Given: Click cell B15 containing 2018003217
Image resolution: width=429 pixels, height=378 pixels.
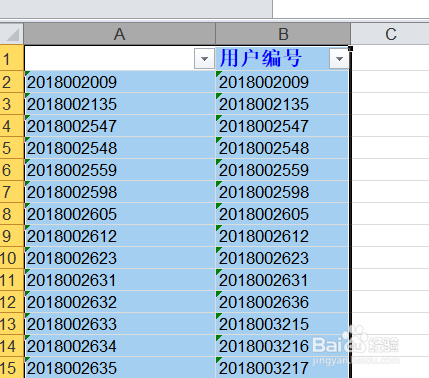Looking at the screenshot, I should tap(283, 368).
